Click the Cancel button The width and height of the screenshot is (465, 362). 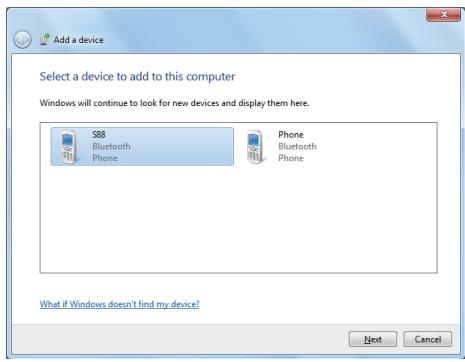(428, 339)
